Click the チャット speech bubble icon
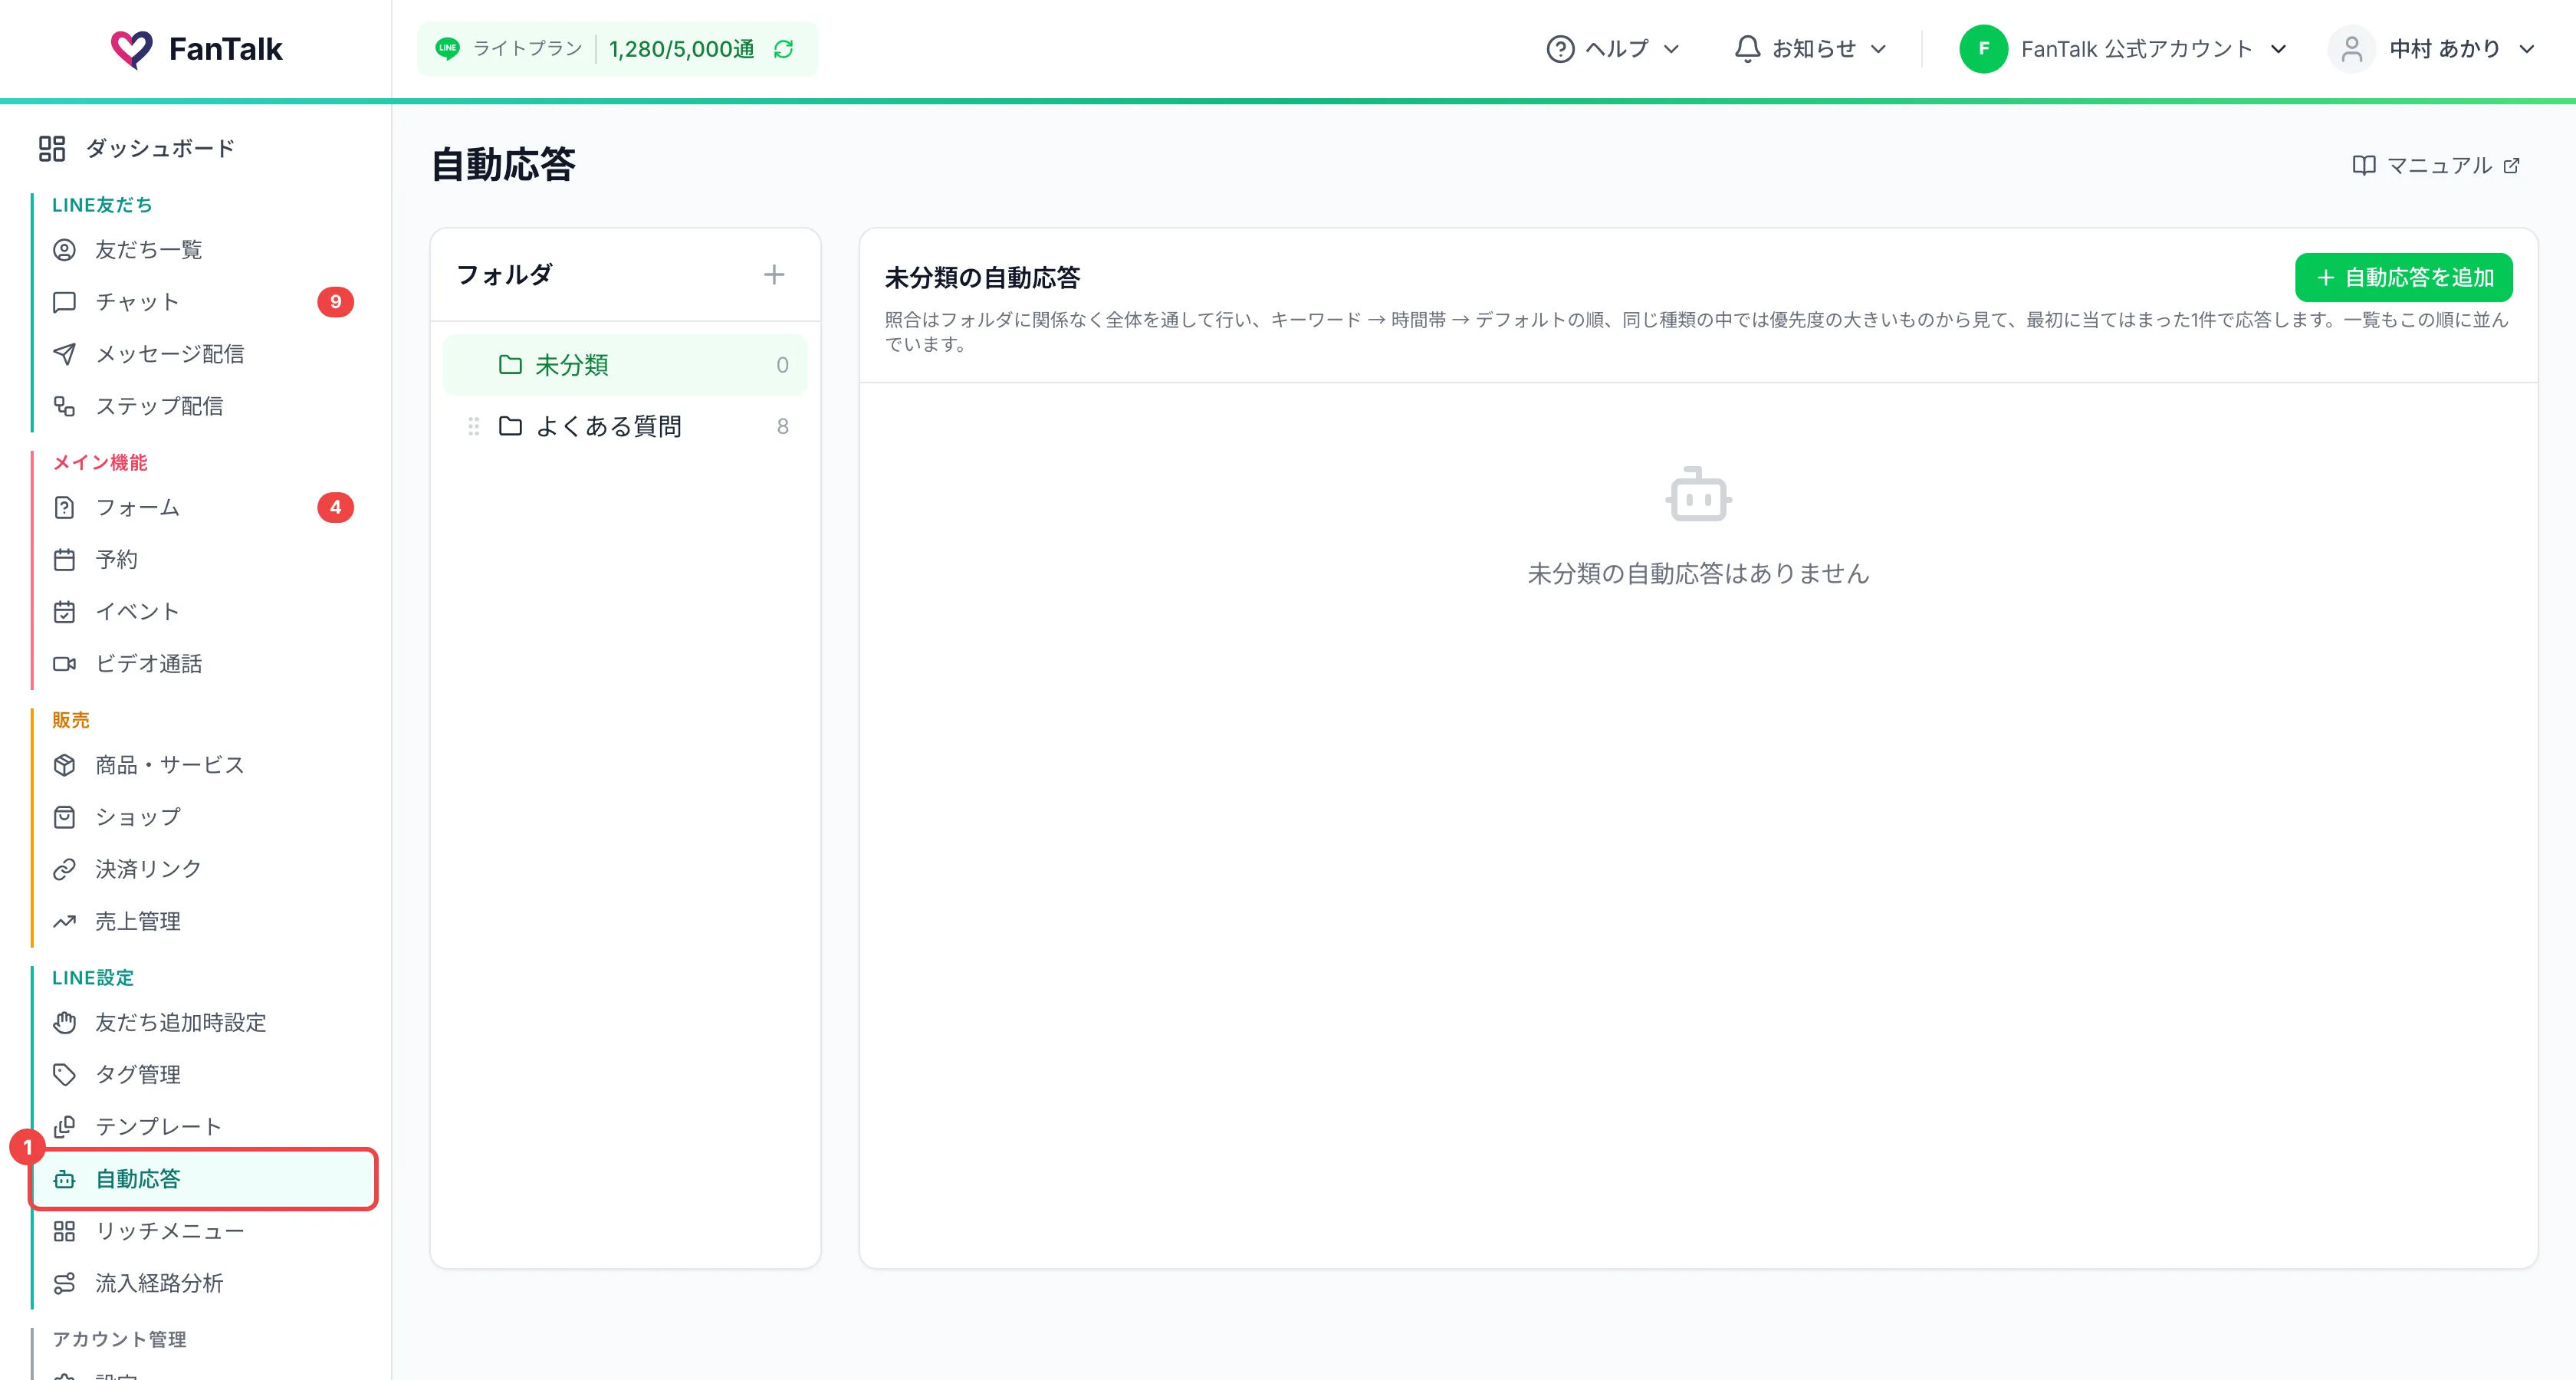2576x1380 pixels. coord(64,302)
